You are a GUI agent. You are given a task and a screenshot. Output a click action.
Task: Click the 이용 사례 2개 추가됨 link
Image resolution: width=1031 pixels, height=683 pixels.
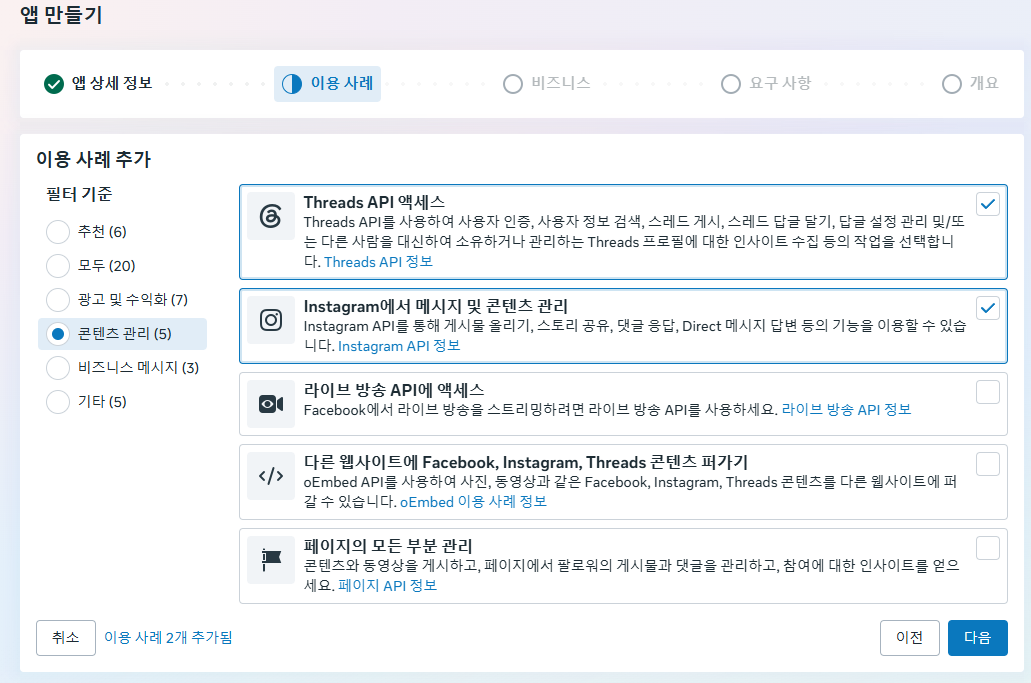tap(168, 638)
